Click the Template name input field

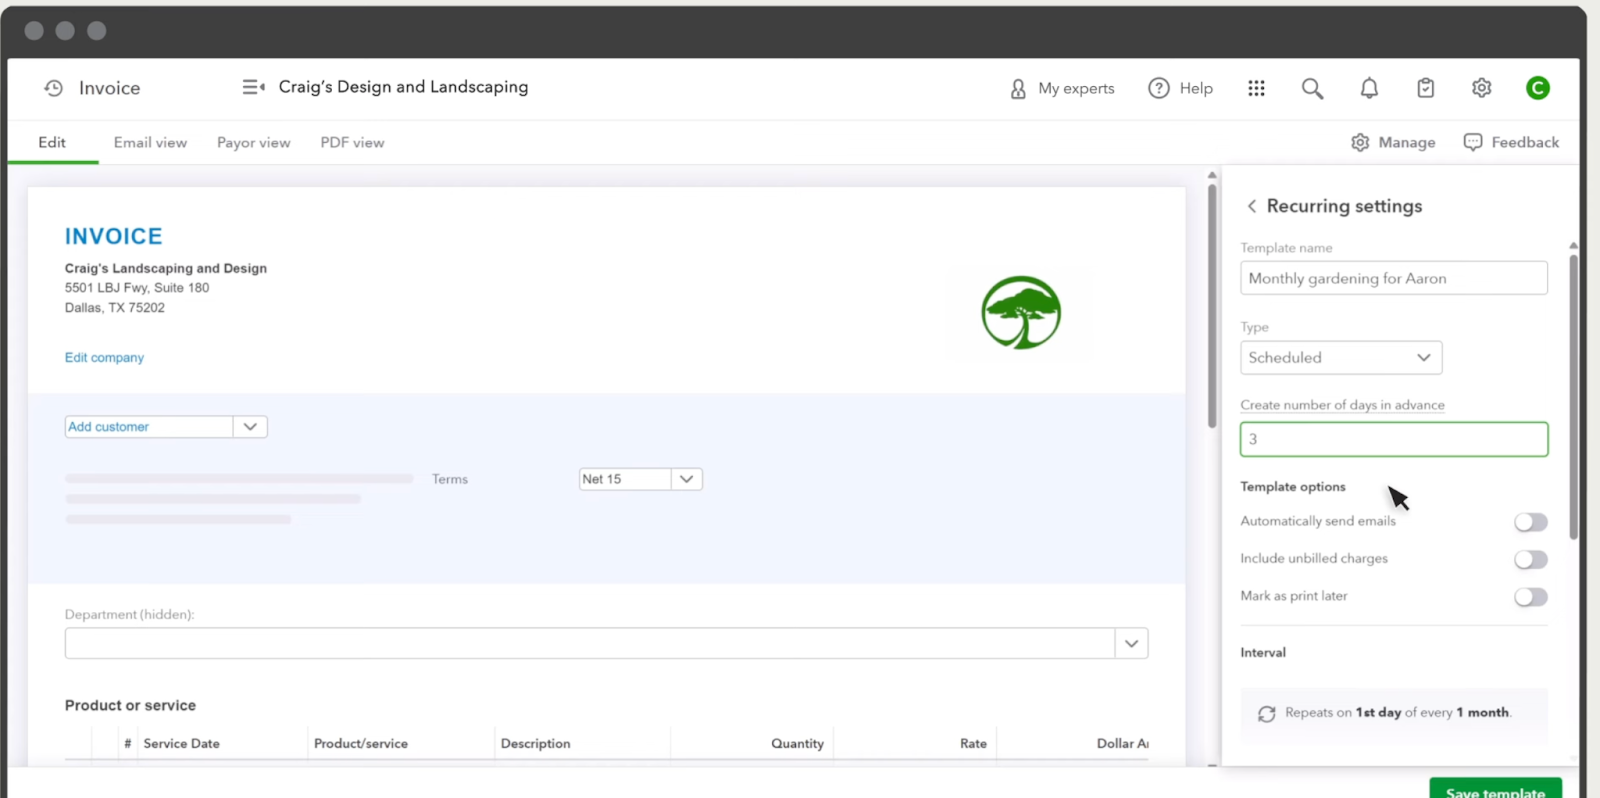click(x=1394, y=278)
